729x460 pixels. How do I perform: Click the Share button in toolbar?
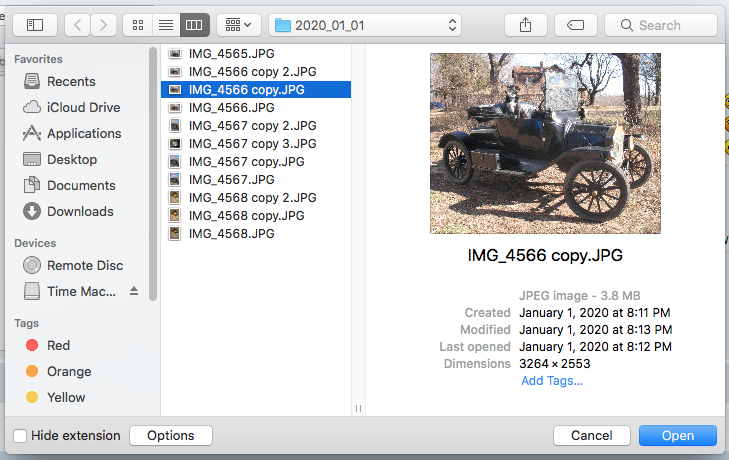525,25
